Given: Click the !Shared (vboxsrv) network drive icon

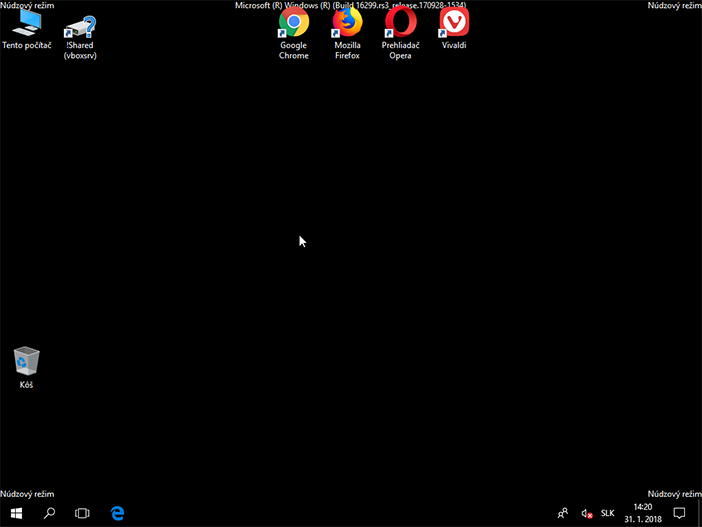Looking at the screenshot, I should click(80, 25).
